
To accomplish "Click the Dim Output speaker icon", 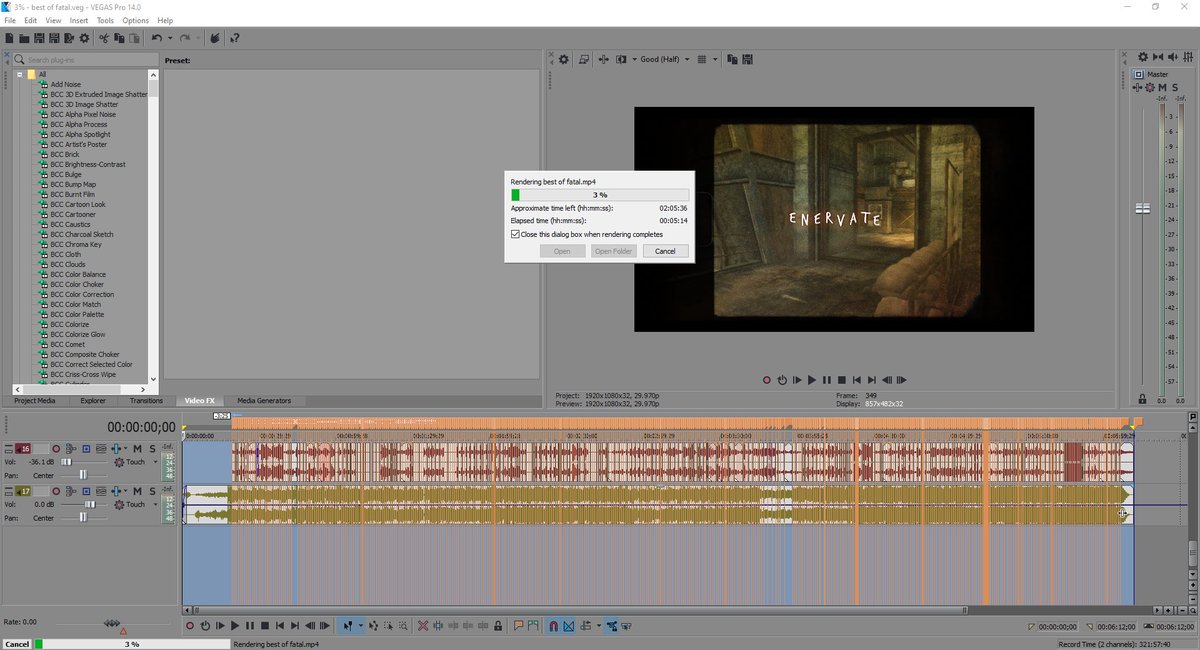I will 1173,57.
